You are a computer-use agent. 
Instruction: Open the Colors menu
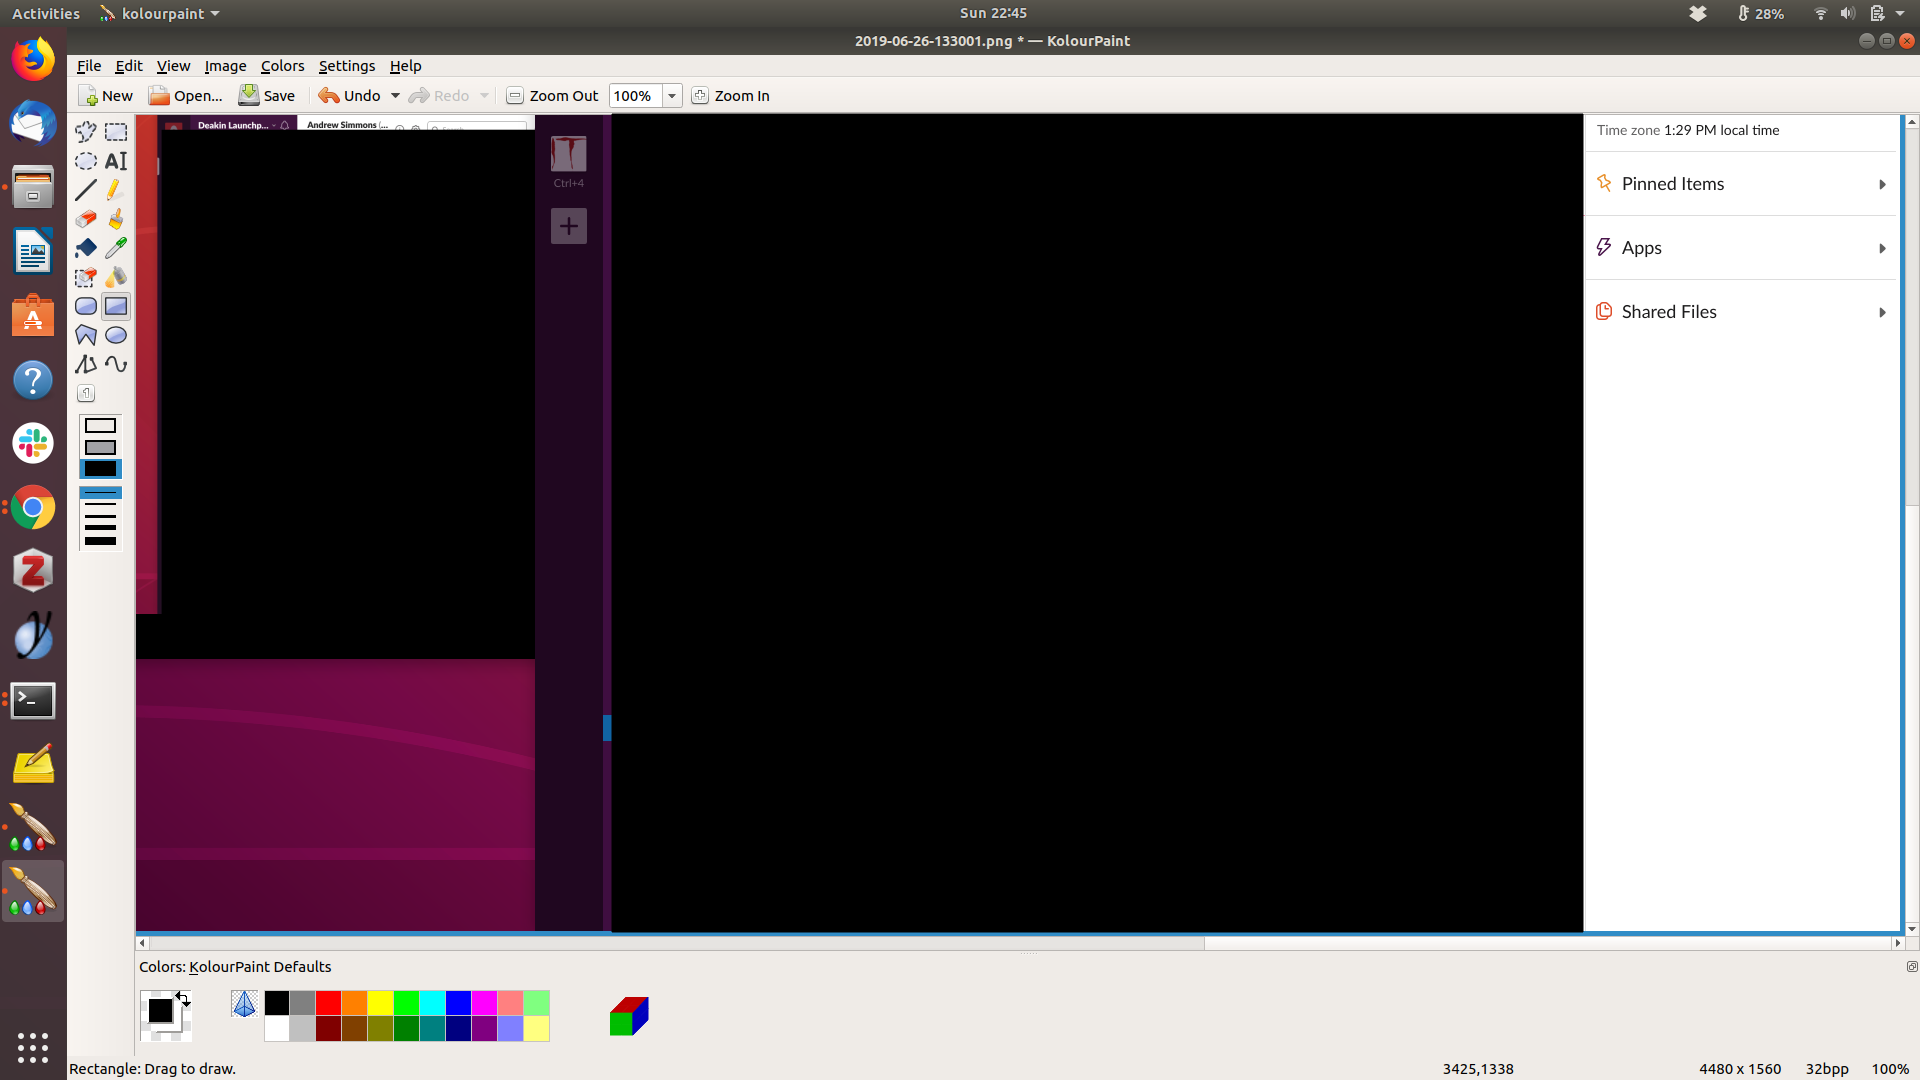[282, 66]
